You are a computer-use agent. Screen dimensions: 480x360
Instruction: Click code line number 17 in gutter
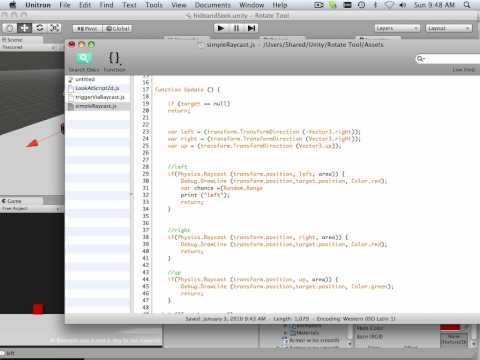(x=146, y=89)
